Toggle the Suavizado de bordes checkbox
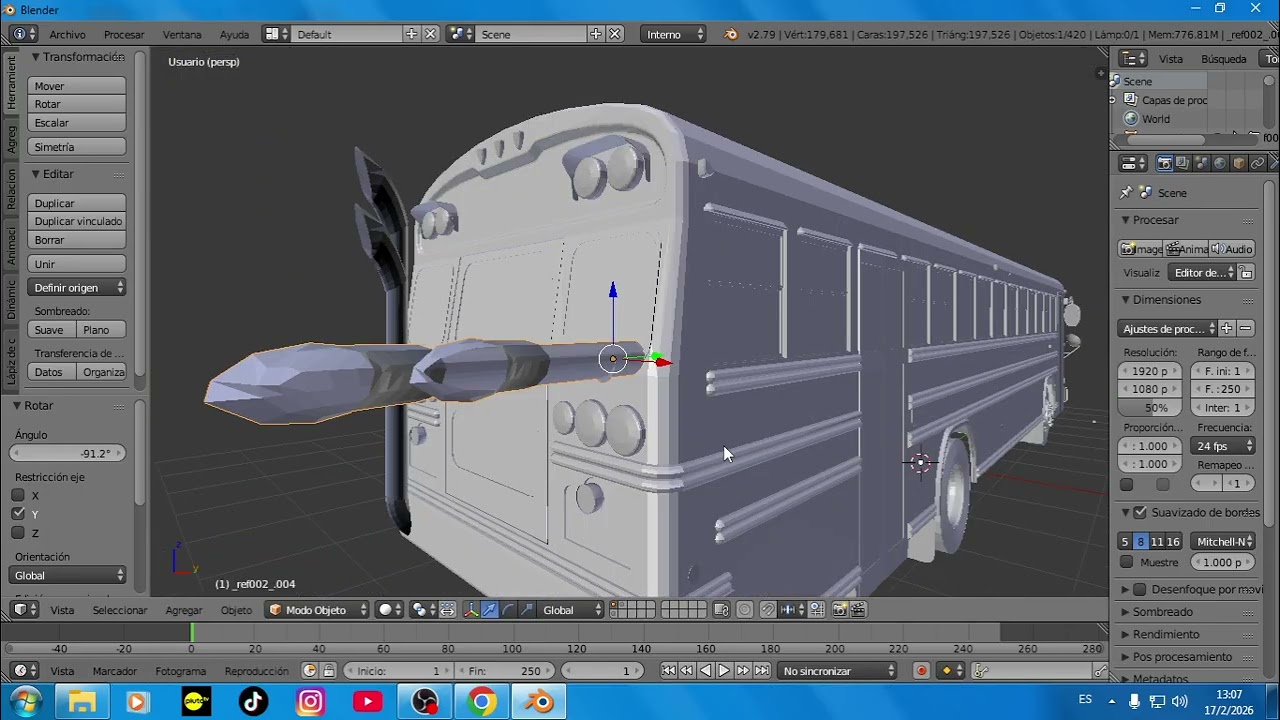The width and height of the screenshot is (1280, 720). pyautogui.click(x=1140, y=512)
